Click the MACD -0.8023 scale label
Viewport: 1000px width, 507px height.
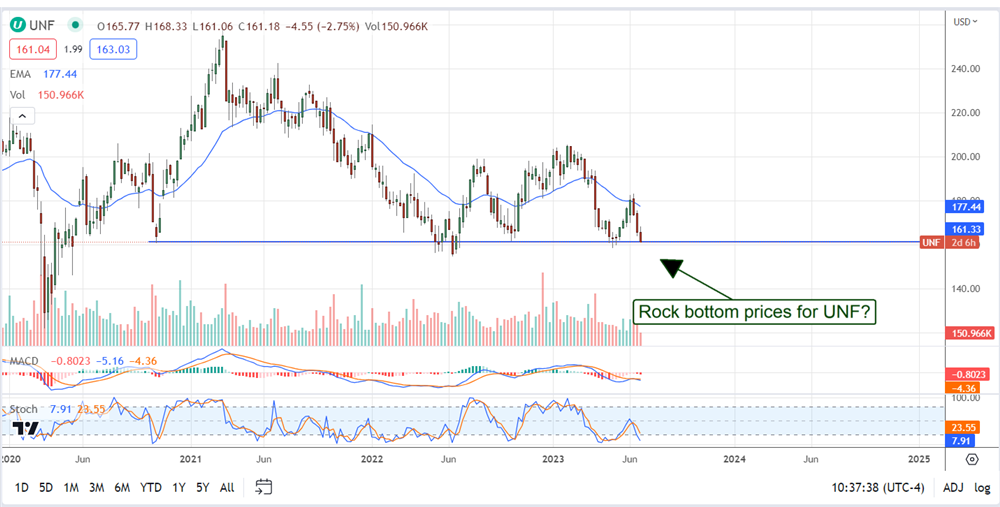tap(969, 375)
